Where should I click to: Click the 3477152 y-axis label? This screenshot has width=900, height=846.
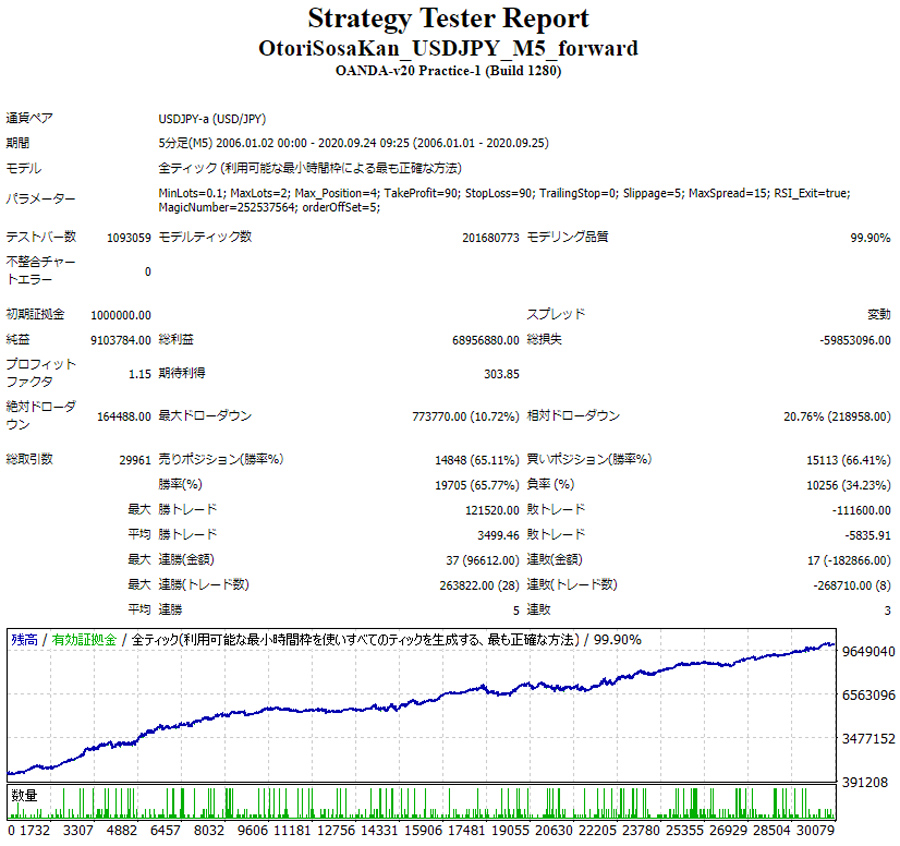coord(868,739)
